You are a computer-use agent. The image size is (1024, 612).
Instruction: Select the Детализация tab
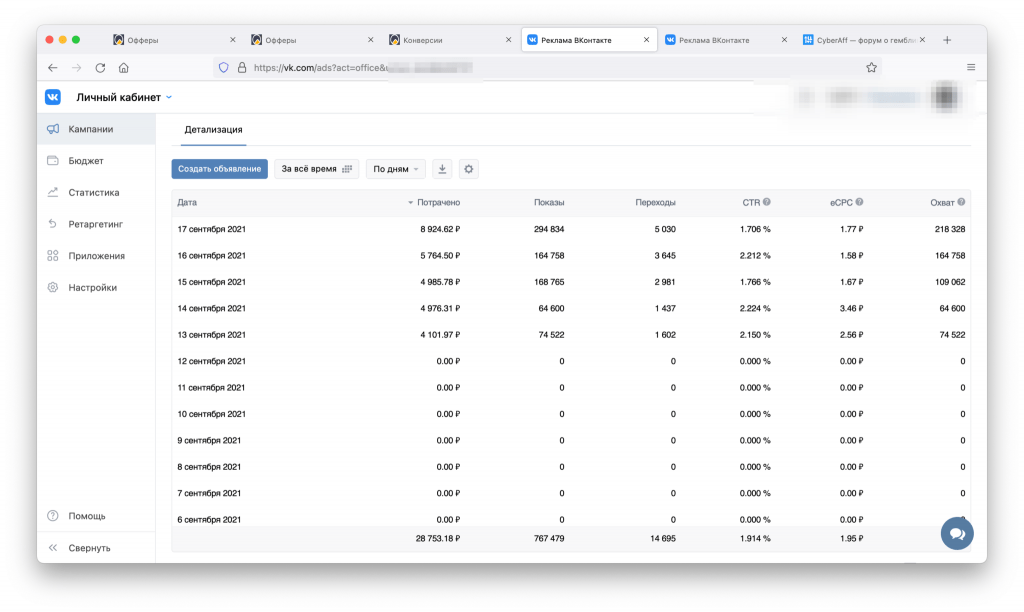(214, 130)
